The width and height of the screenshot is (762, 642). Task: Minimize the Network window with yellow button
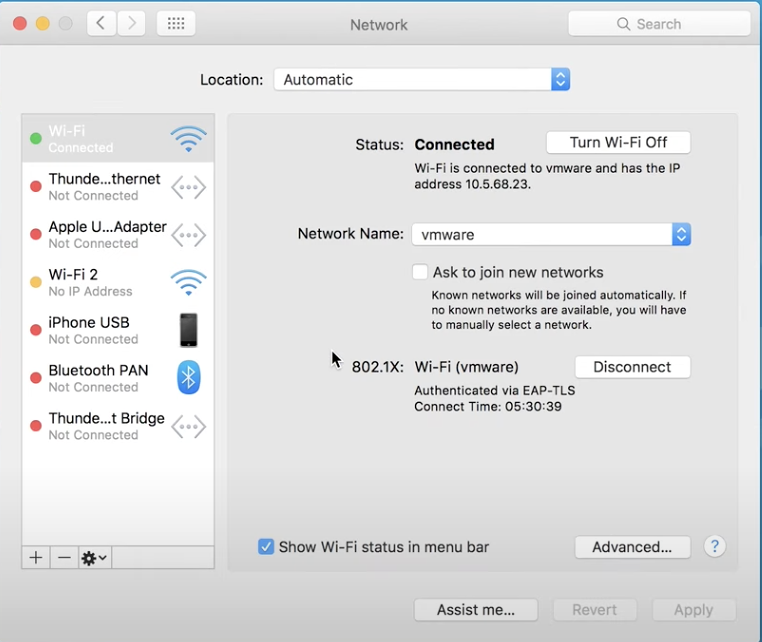coord(43,23)
